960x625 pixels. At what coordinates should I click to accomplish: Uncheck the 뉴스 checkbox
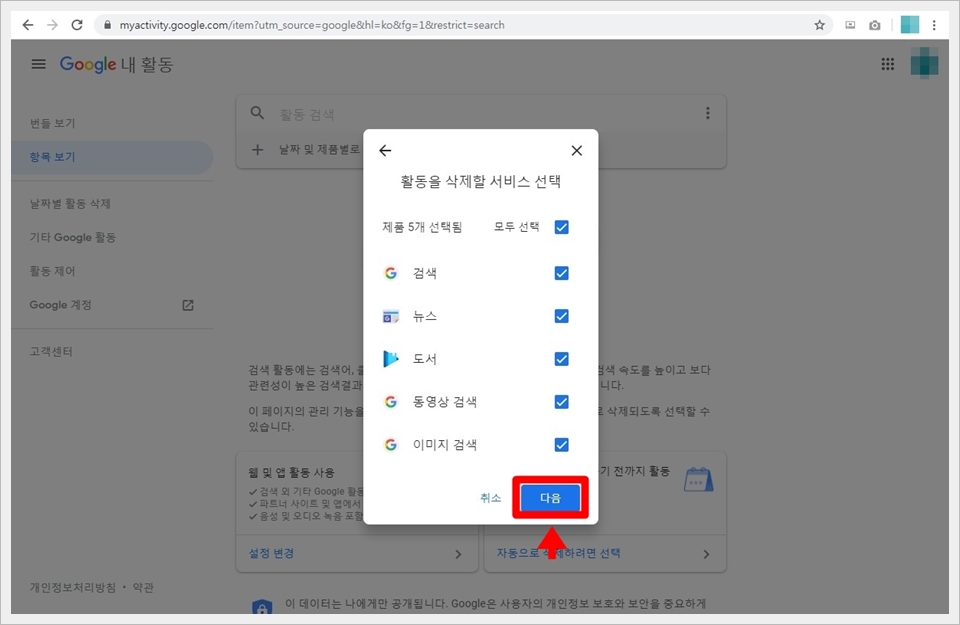point(561,316)
